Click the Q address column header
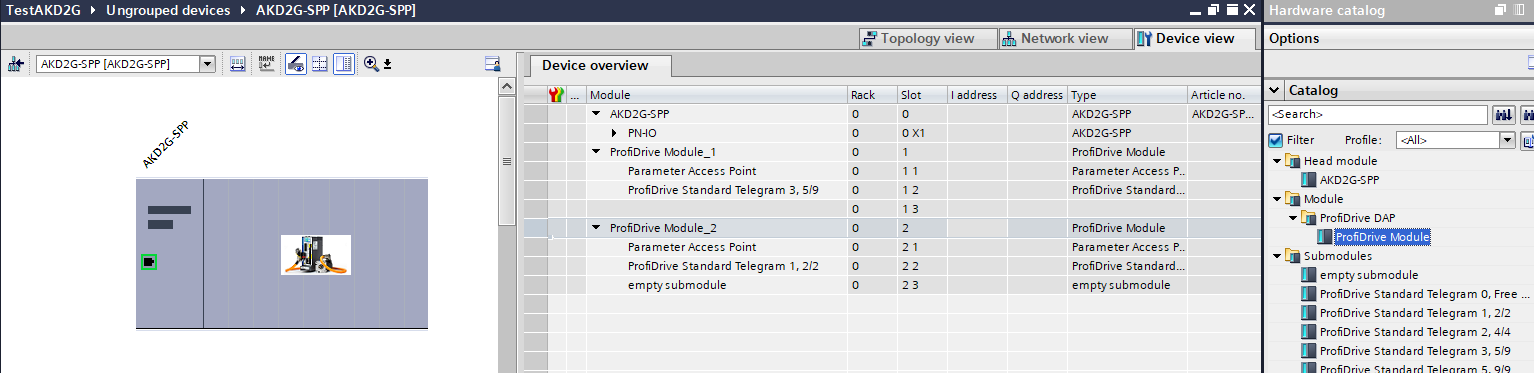The image size is (1534, 373). tap(1037, 95)
